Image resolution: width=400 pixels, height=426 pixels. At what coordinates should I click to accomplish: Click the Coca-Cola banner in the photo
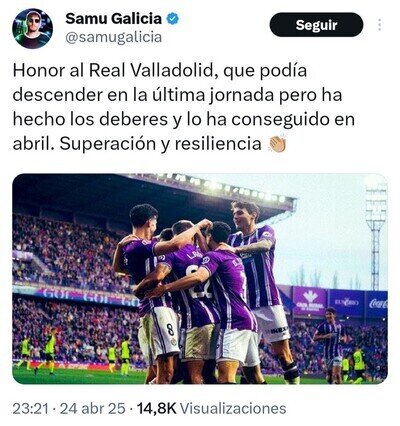point(377,304)
